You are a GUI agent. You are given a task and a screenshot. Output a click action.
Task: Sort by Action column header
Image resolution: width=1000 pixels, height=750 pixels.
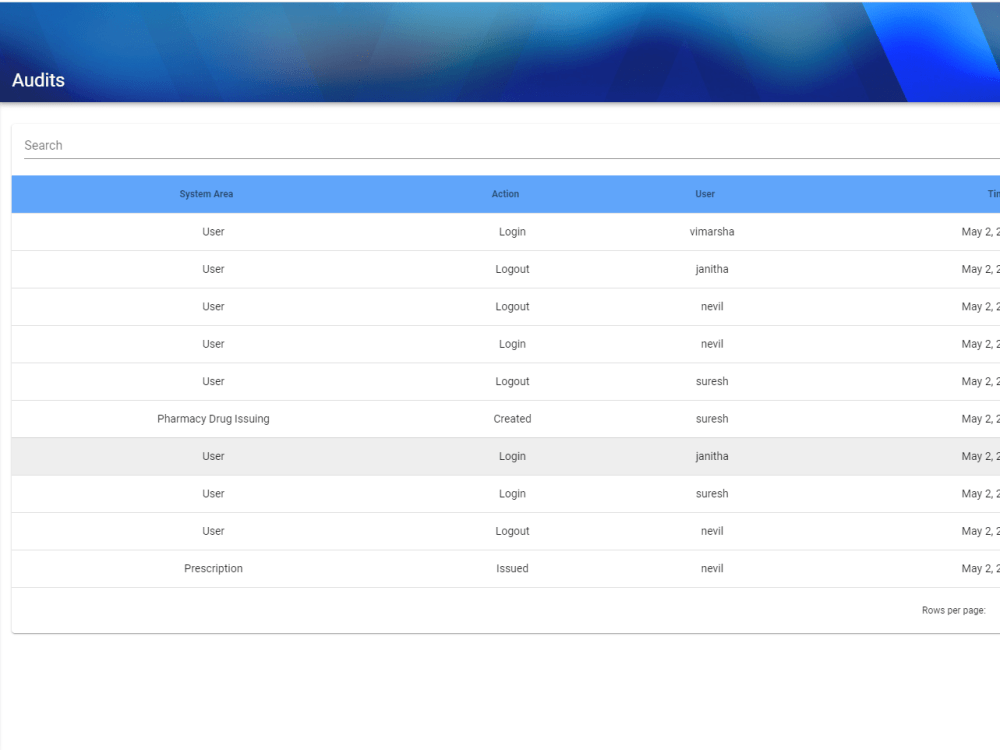click(x=505, y=194)
